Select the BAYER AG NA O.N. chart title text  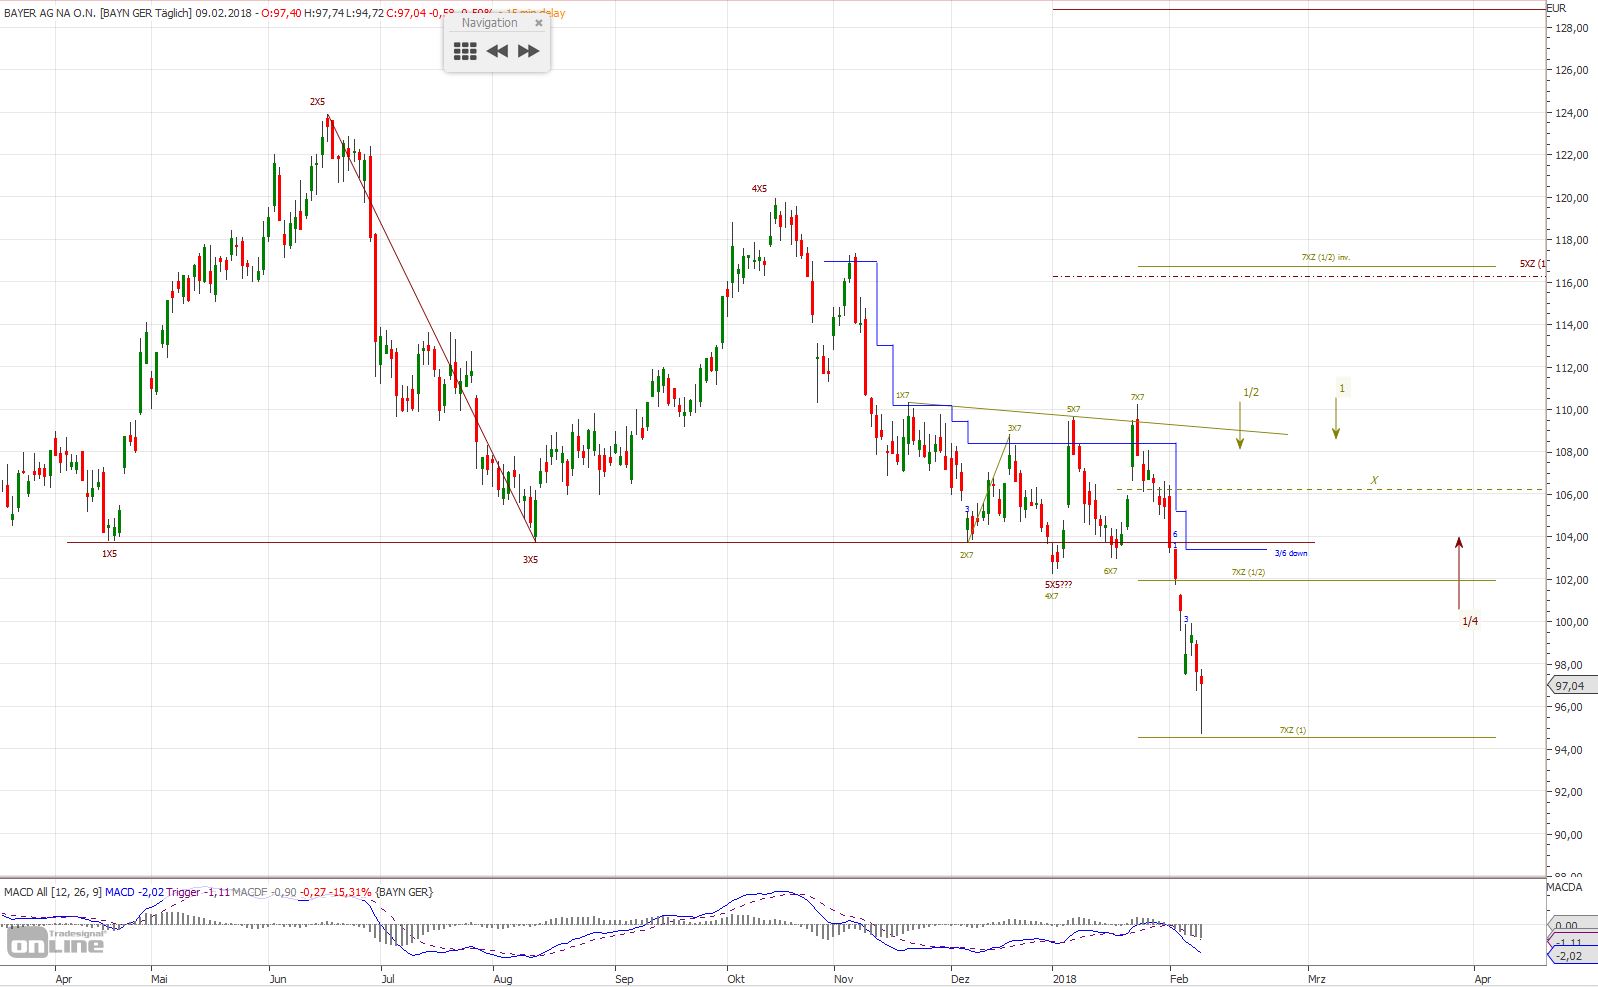pos(48,13)
